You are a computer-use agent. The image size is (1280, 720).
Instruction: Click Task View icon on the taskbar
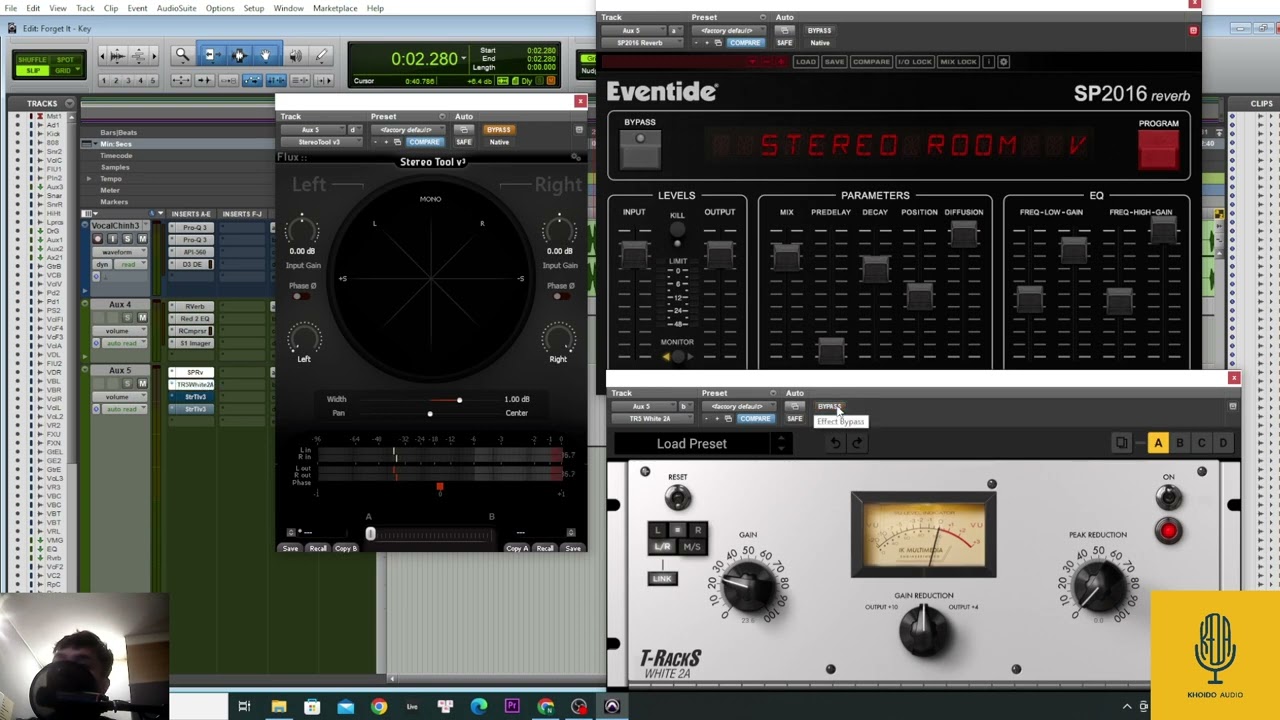pos(244,707)
